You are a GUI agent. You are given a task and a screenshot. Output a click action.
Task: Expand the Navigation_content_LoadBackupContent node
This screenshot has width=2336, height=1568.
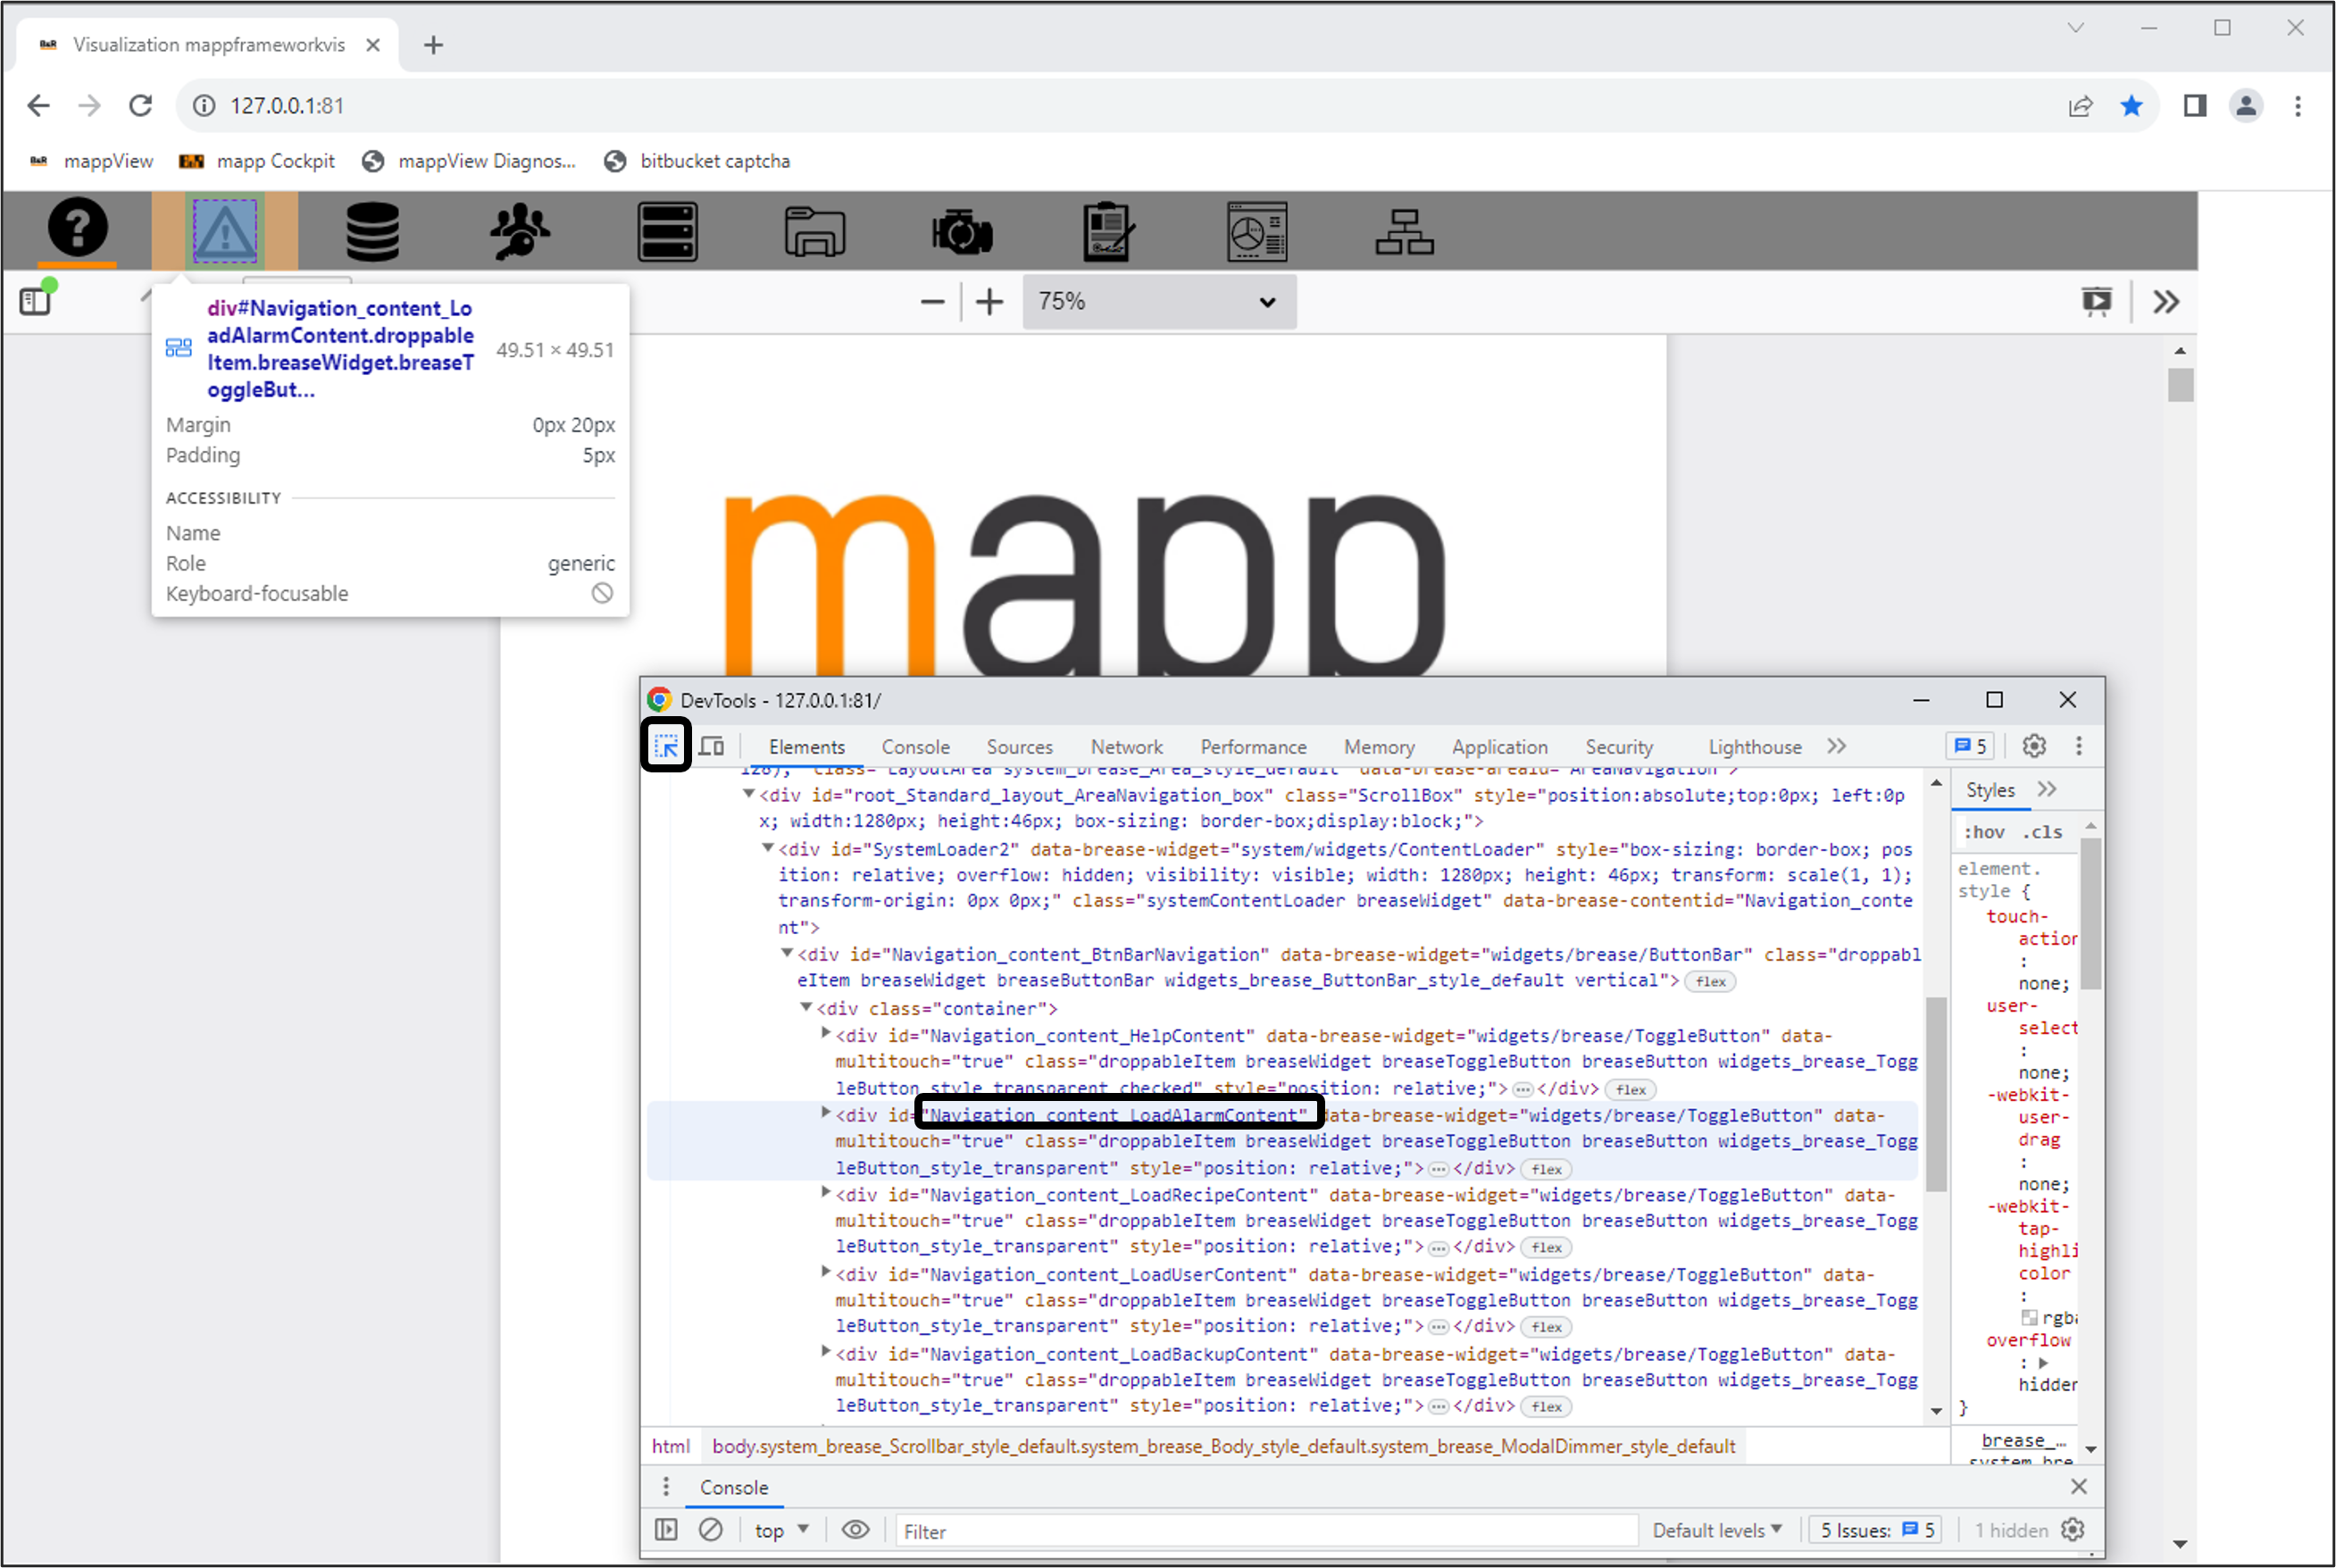[825, 1351]
